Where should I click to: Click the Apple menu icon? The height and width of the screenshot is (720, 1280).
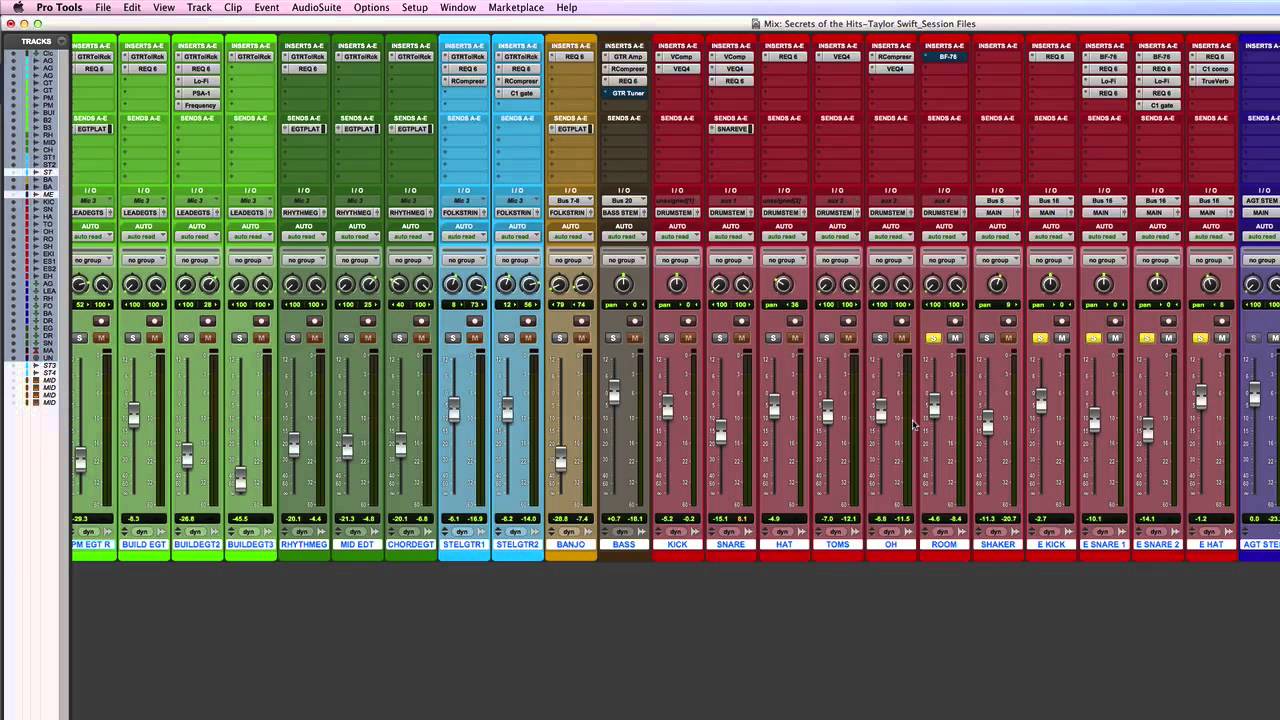click(x=17, y=7)
